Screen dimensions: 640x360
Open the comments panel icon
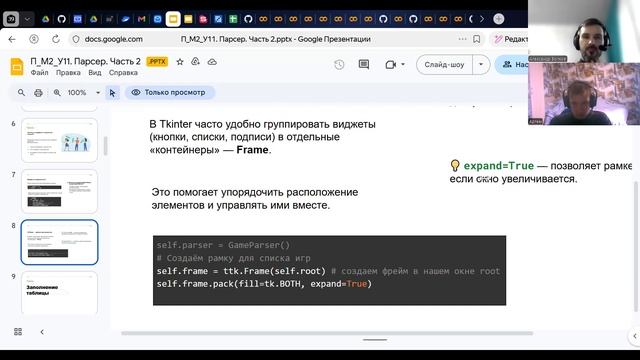click(x=364, y=64)
